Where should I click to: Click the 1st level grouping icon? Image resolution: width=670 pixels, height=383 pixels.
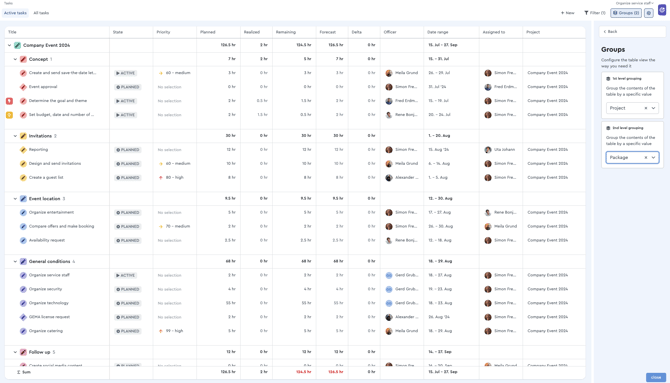(608, 79)
